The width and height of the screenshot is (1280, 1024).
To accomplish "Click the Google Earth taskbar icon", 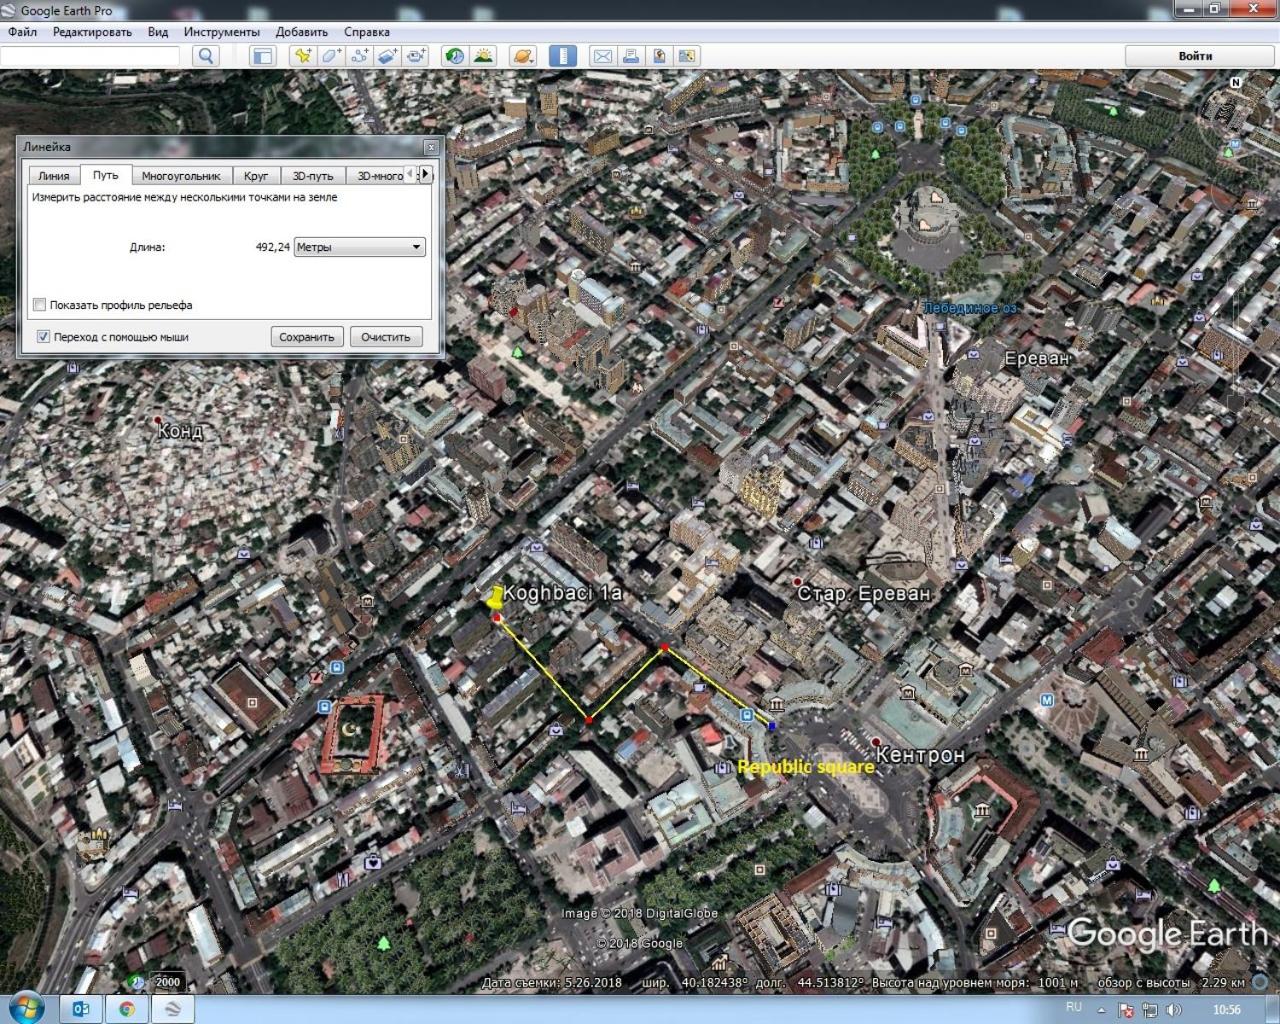I will (x=174, y=1008).
